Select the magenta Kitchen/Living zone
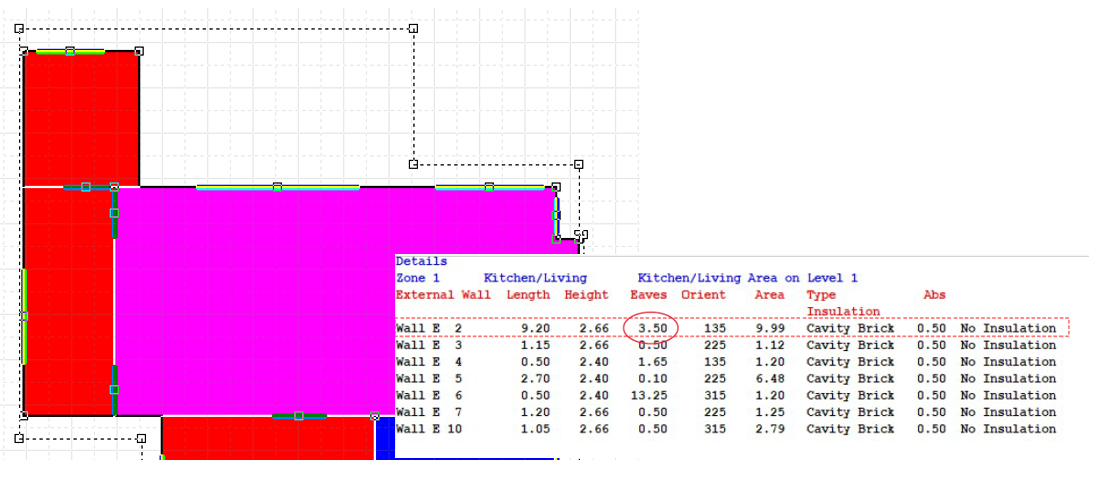Viewport: 1102px width, 479px height. [250, 300]
